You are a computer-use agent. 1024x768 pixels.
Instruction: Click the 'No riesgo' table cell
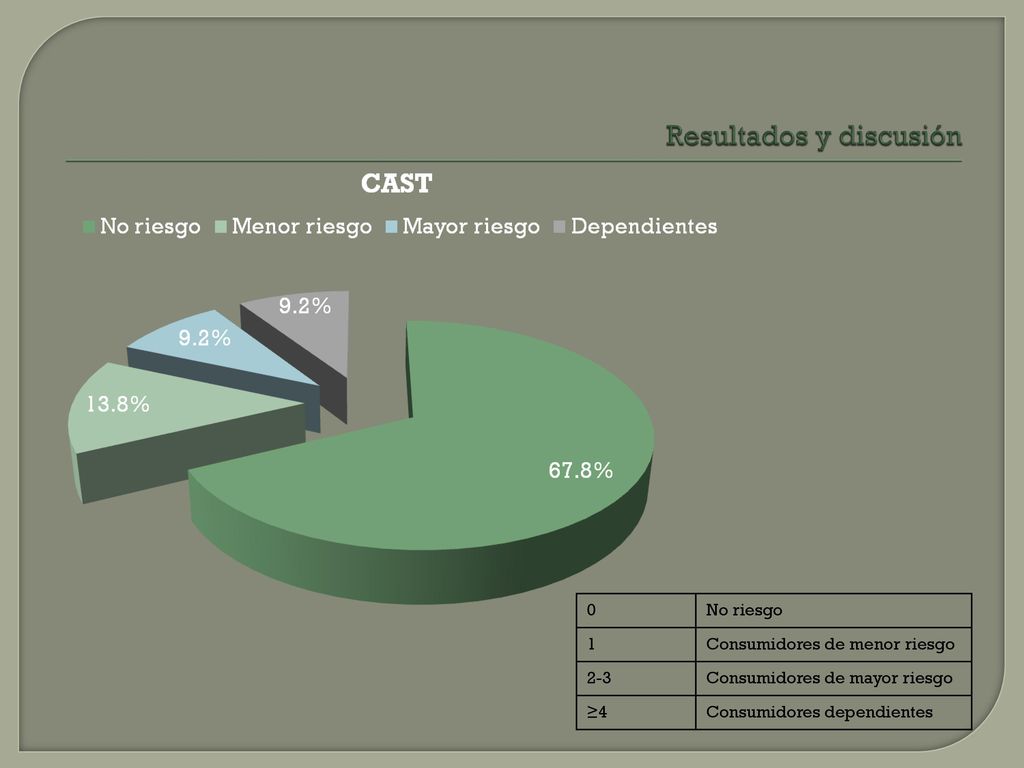coord(834,610)
